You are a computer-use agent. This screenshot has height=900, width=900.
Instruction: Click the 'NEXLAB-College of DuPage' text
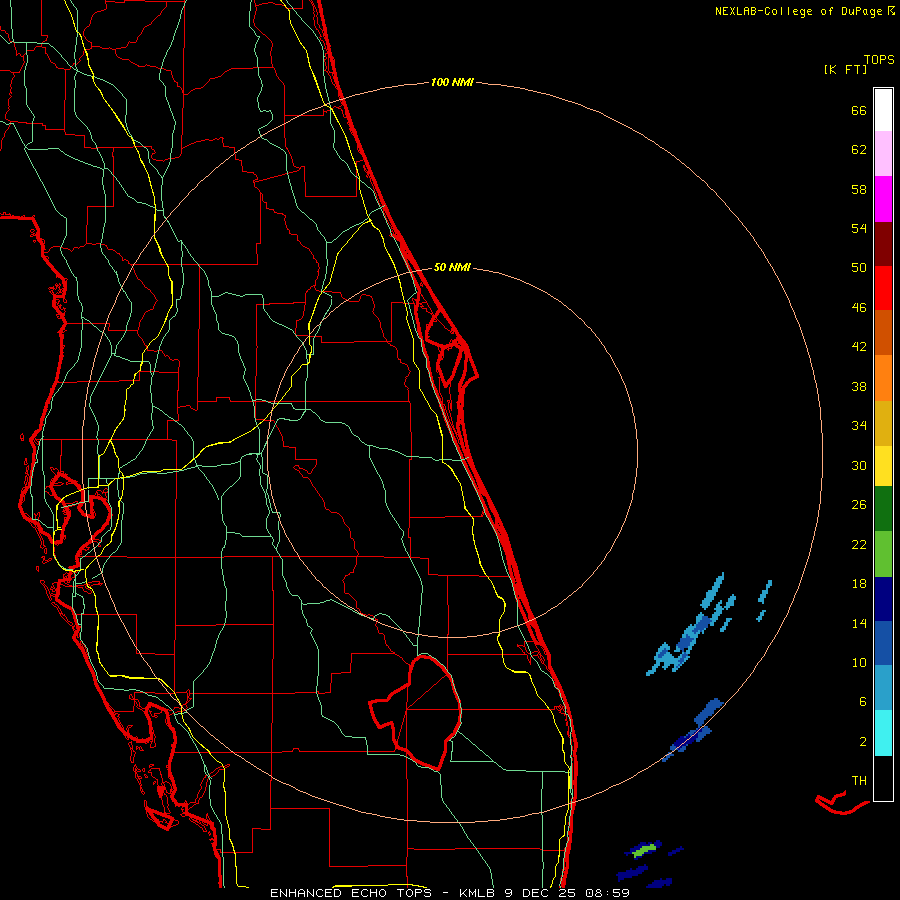point(800,11)
